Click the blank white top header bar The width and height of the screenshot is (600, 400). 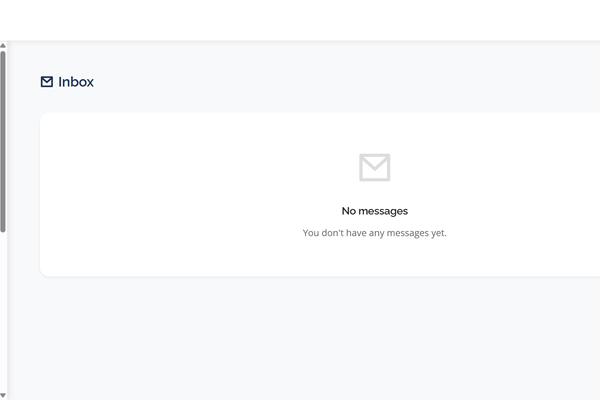coord(300,20)
